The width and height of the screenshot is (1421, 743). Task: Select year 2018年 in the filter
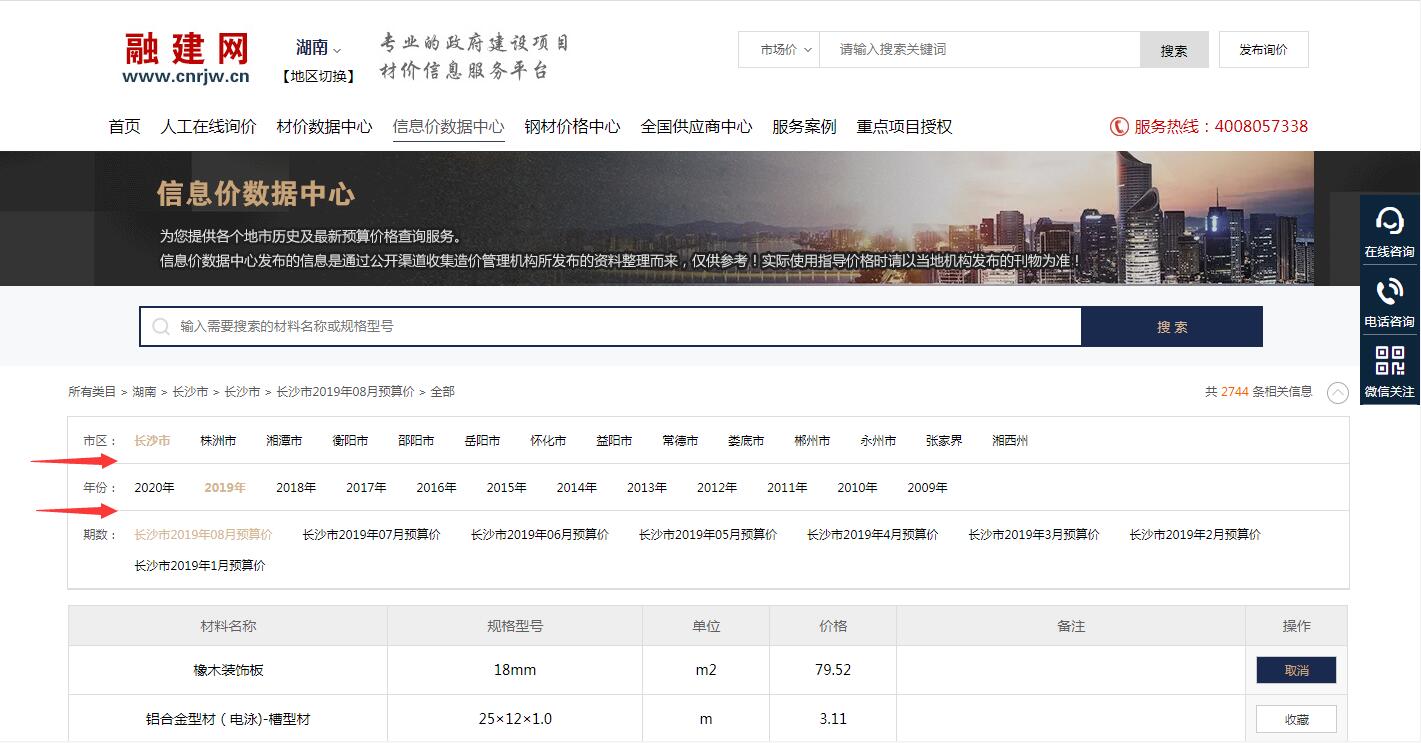(x=294, y=487)
